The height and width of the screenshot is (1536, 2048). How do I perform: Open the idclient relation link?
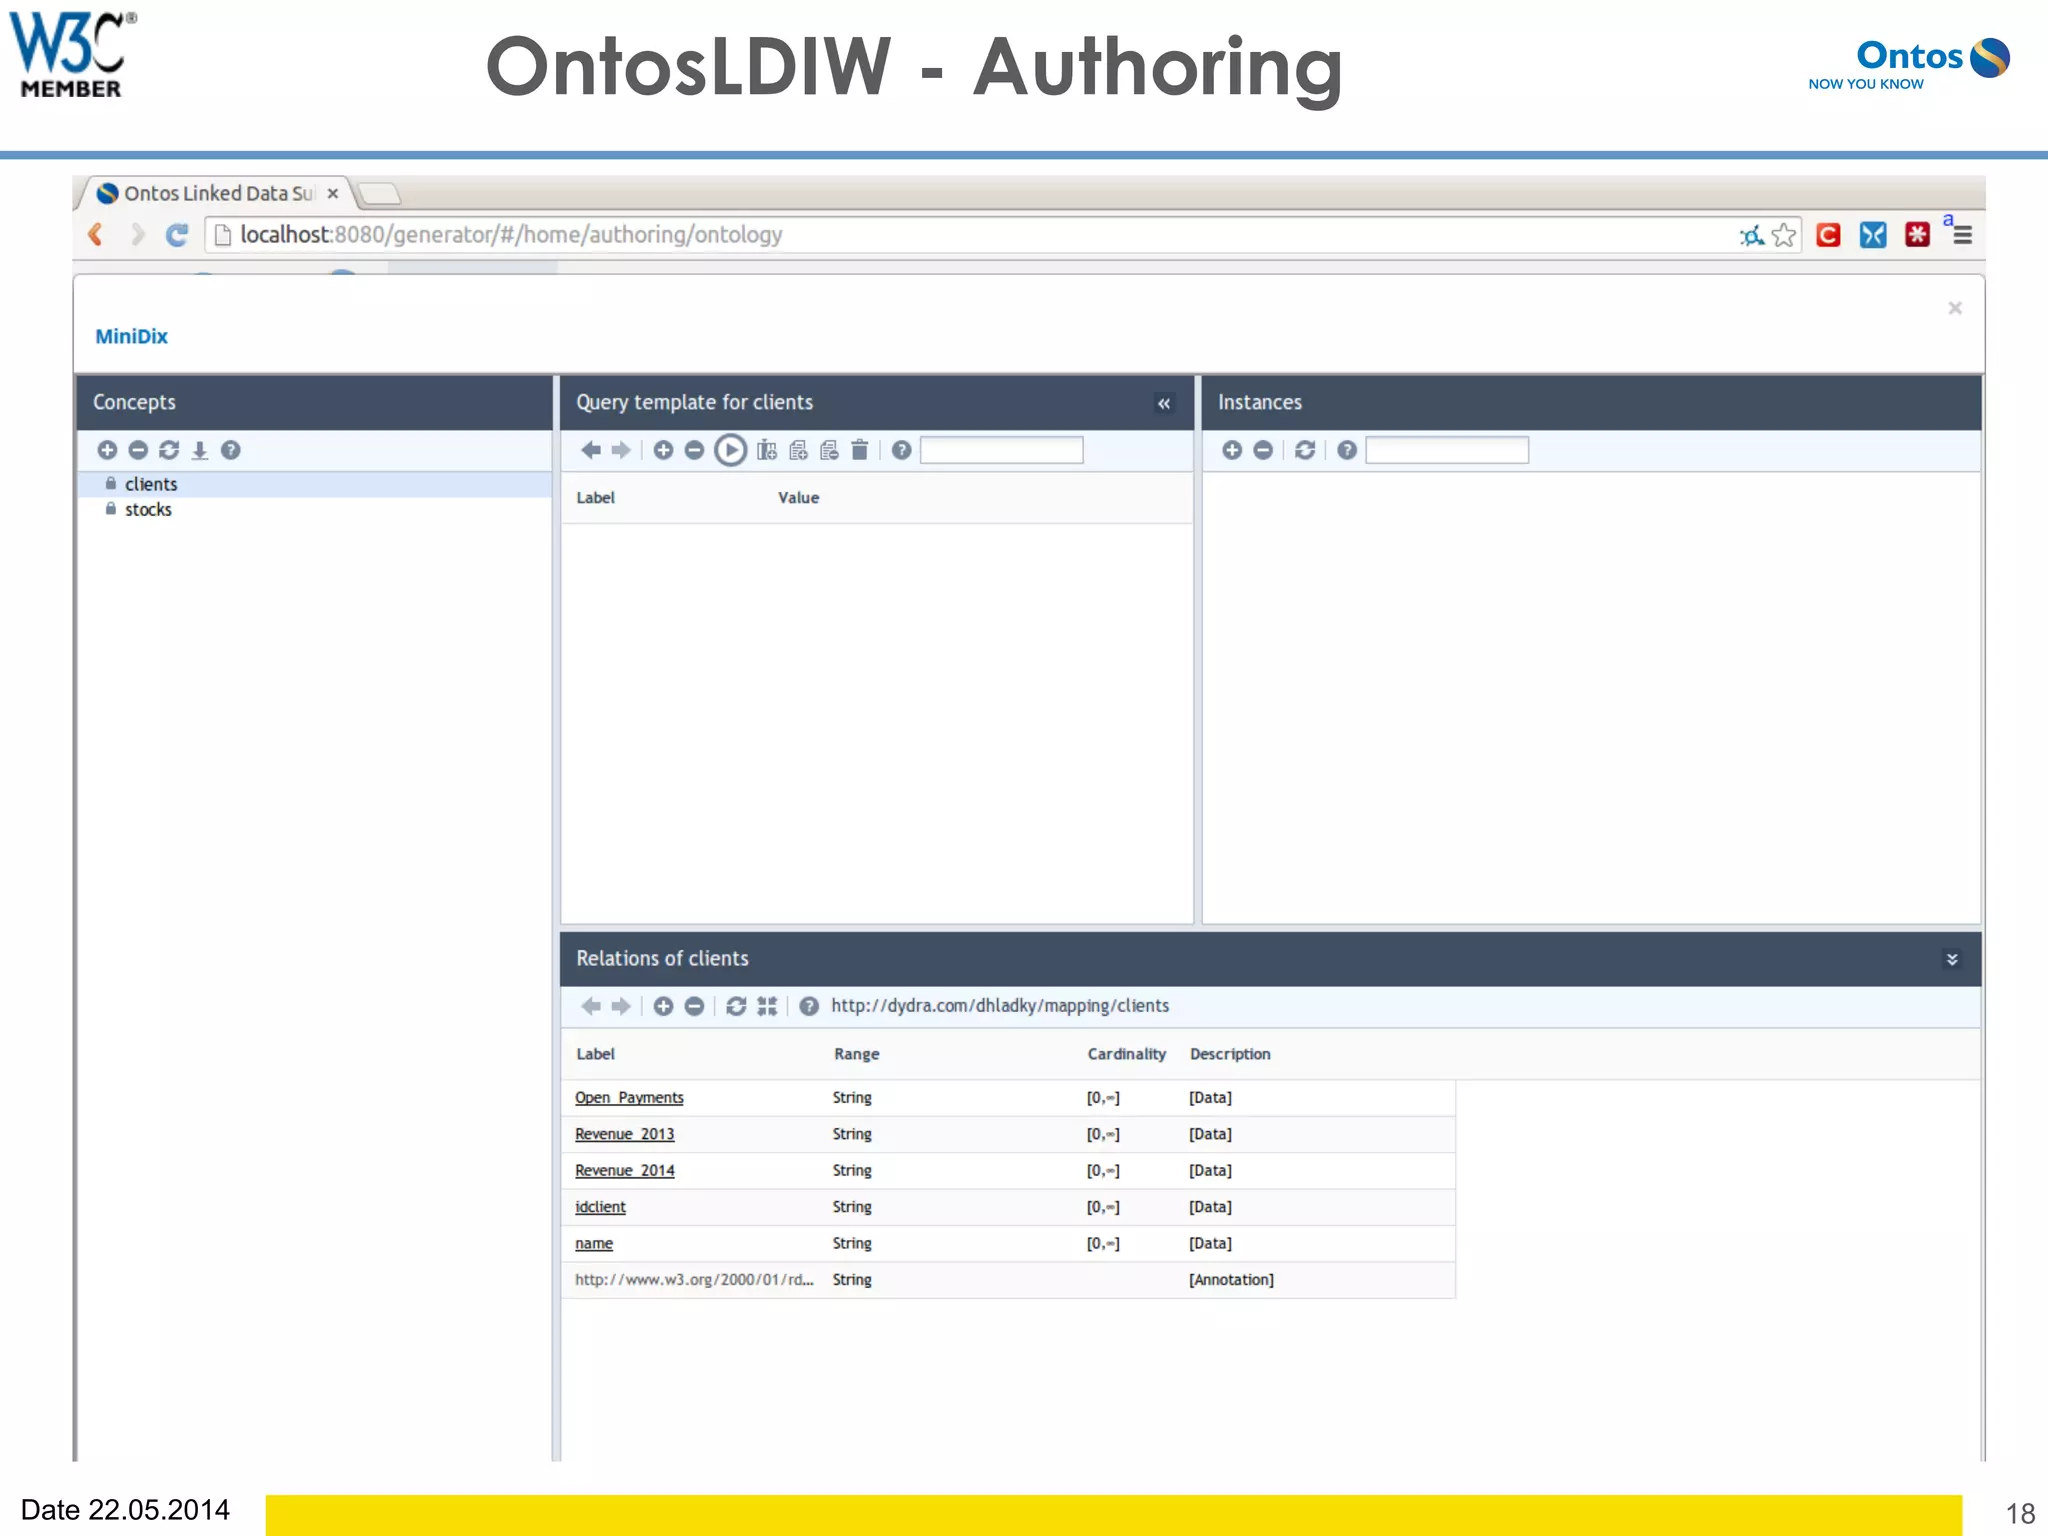click(x=600, y=1207)
